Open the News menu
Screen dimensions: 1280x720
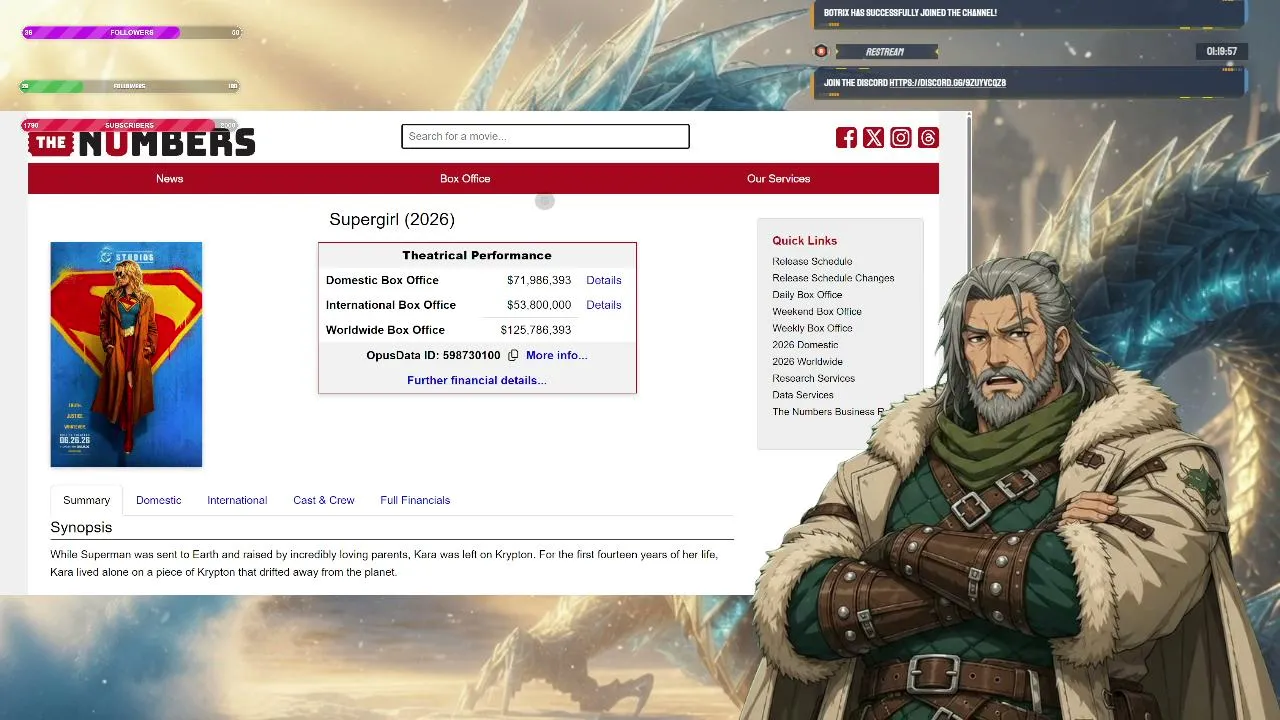169,179
